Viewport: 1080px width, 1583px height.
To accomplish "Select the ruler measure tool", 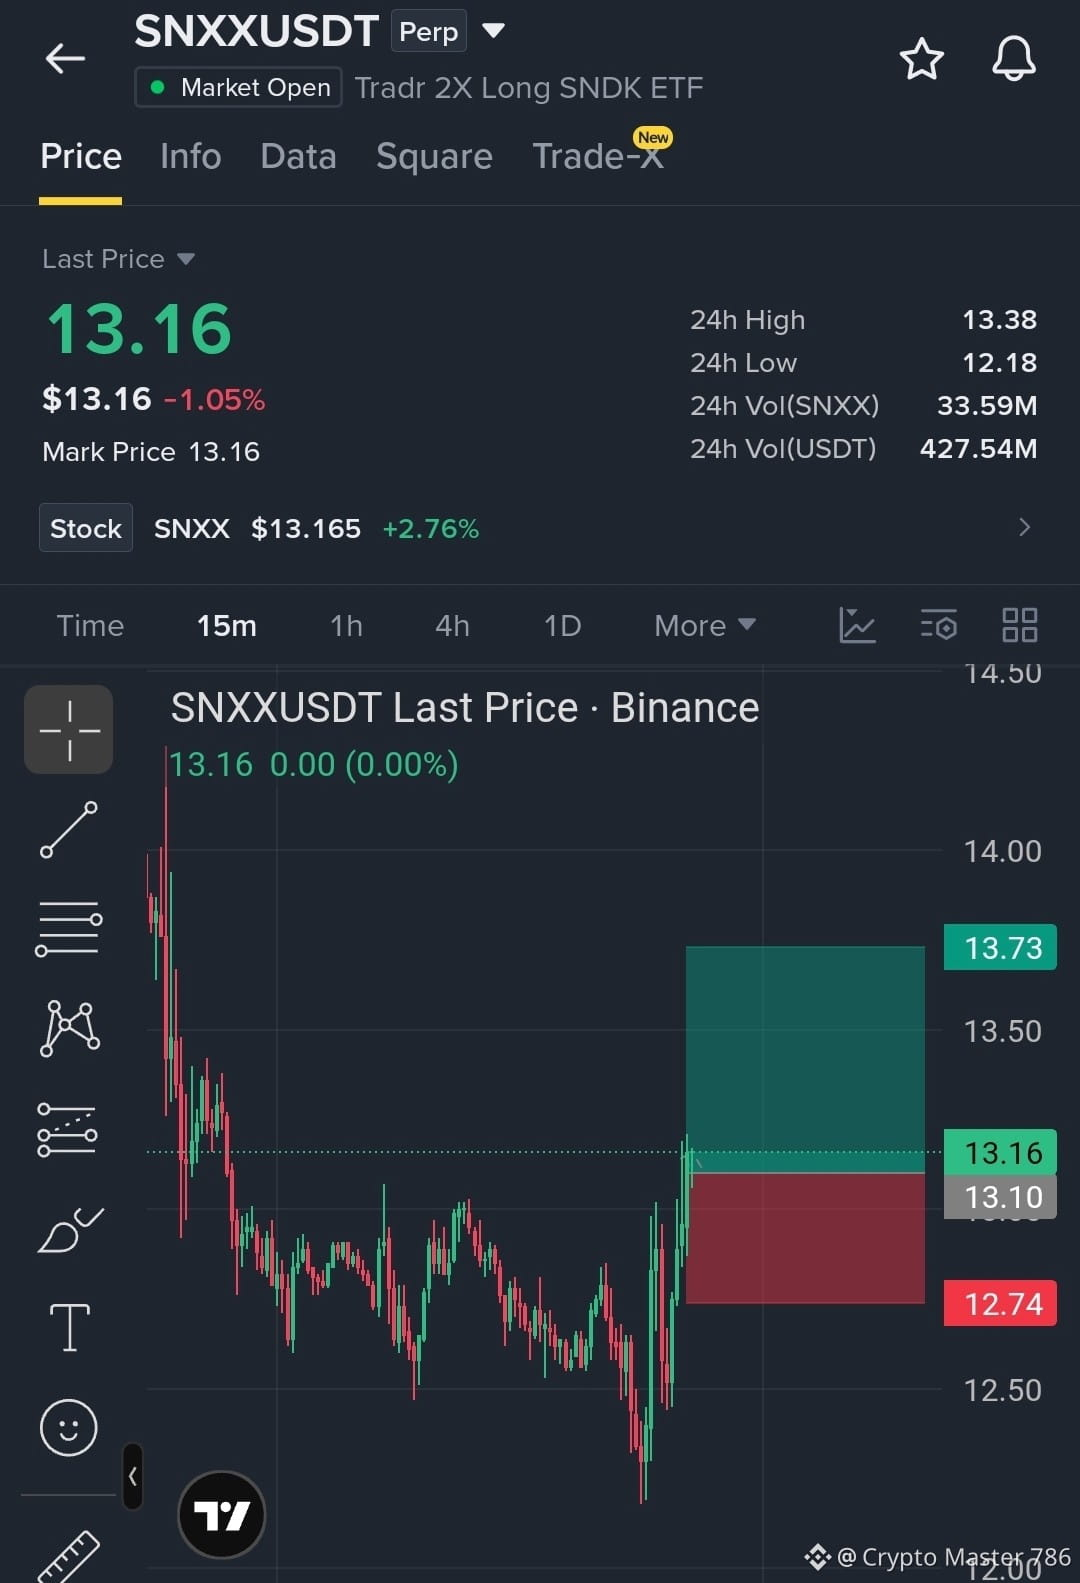I will click(69, 1556).
